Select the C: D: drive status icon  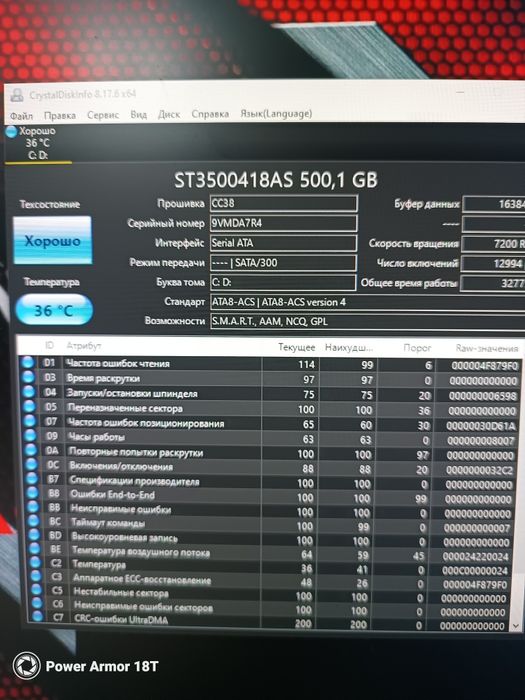tap(11, 131)
